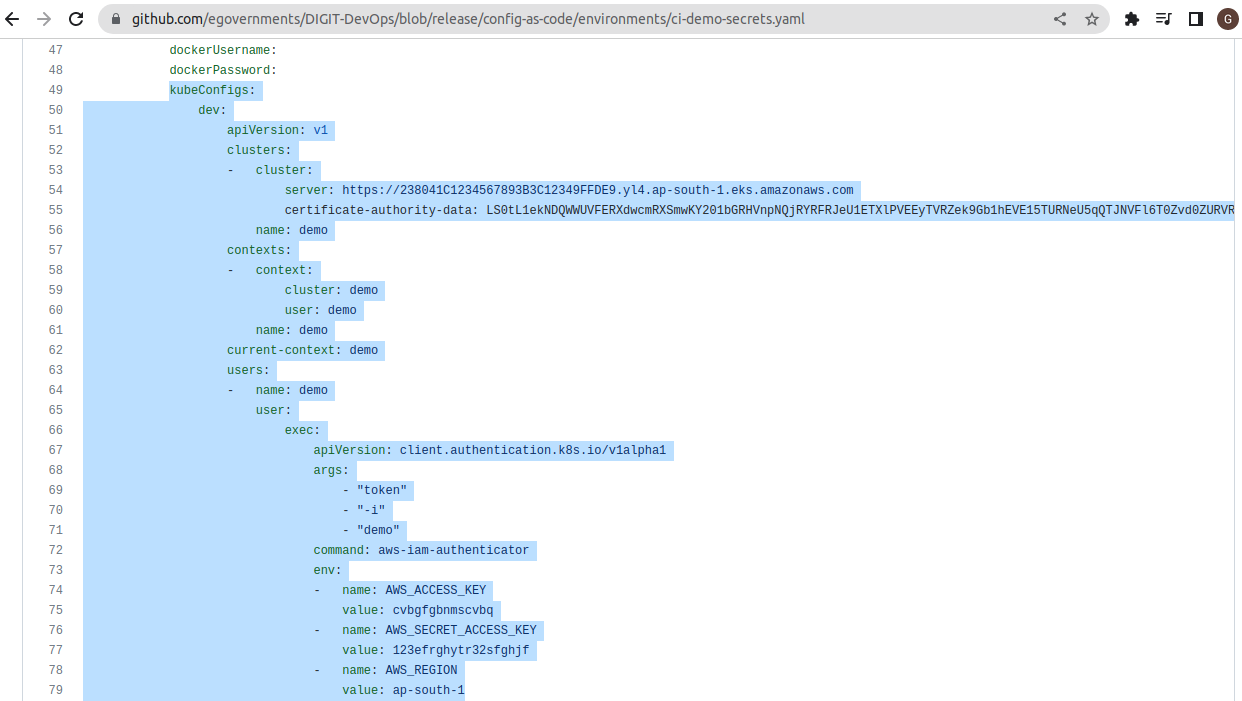The width and height of the screenshot is (1242, 701).
Task: Open the media controls icon
Action: tap(1163, 19)
